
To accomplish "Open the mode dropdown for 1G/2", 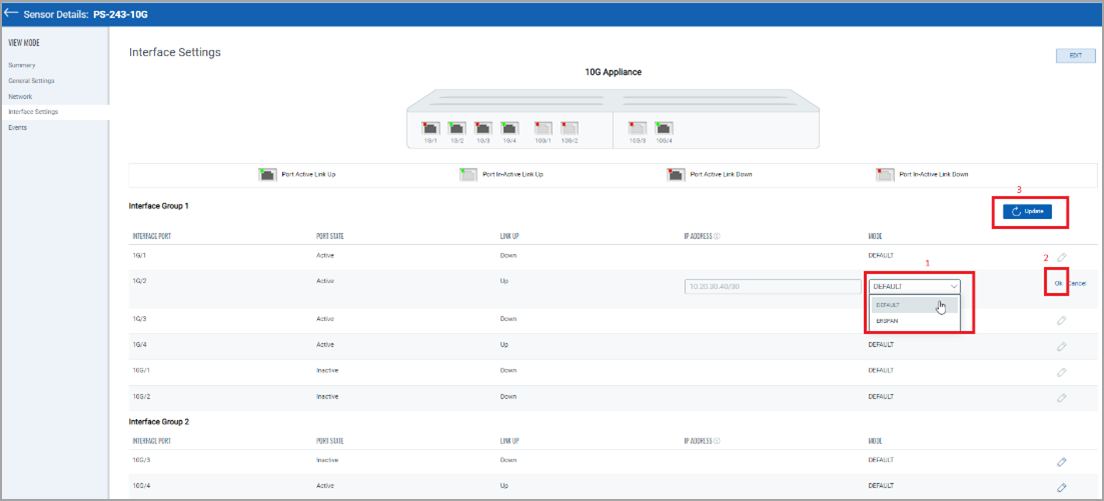I will [914, 286].
